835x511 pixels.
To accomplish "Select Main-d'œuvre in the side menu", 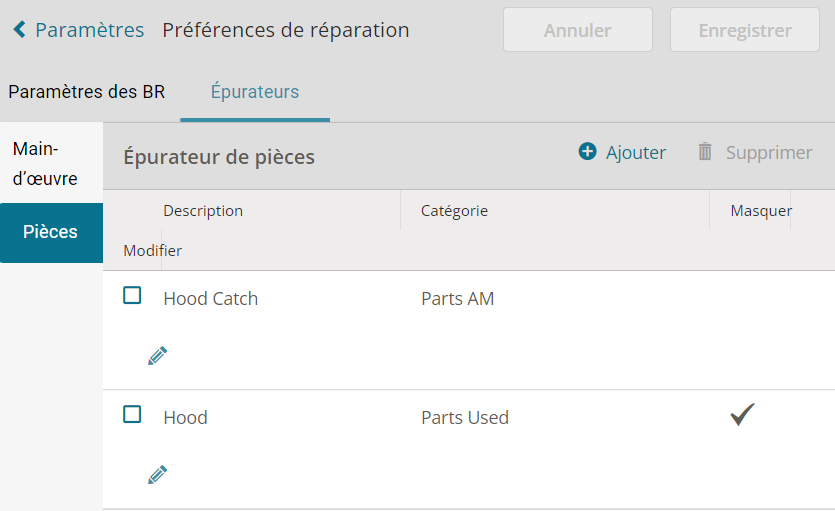I will tap(45, 163).
